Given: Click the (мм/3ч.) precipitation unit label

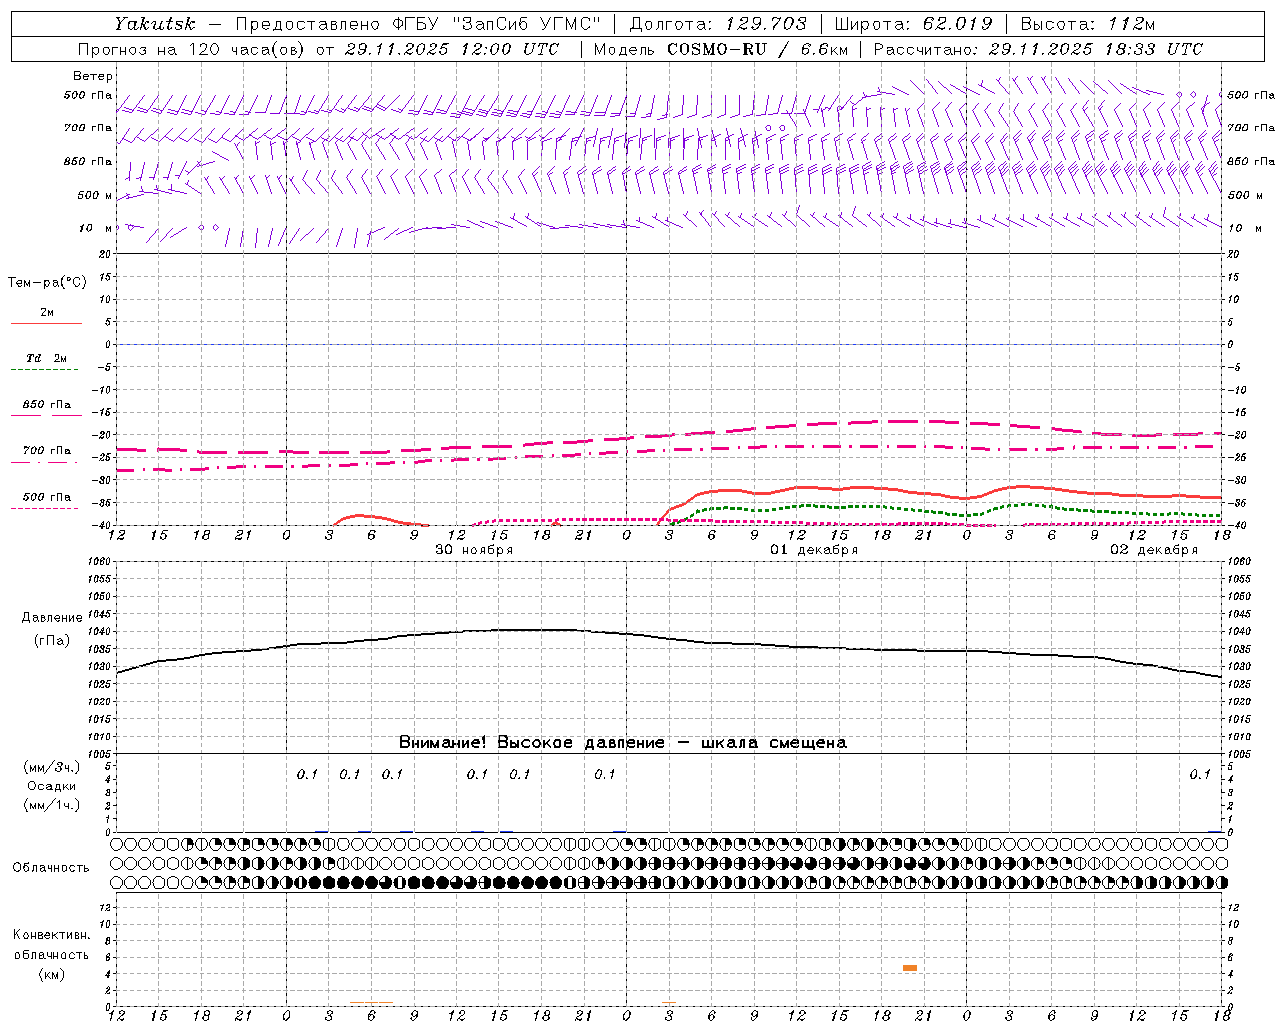Looking at the screenshot, I should [x=52, y=768].
